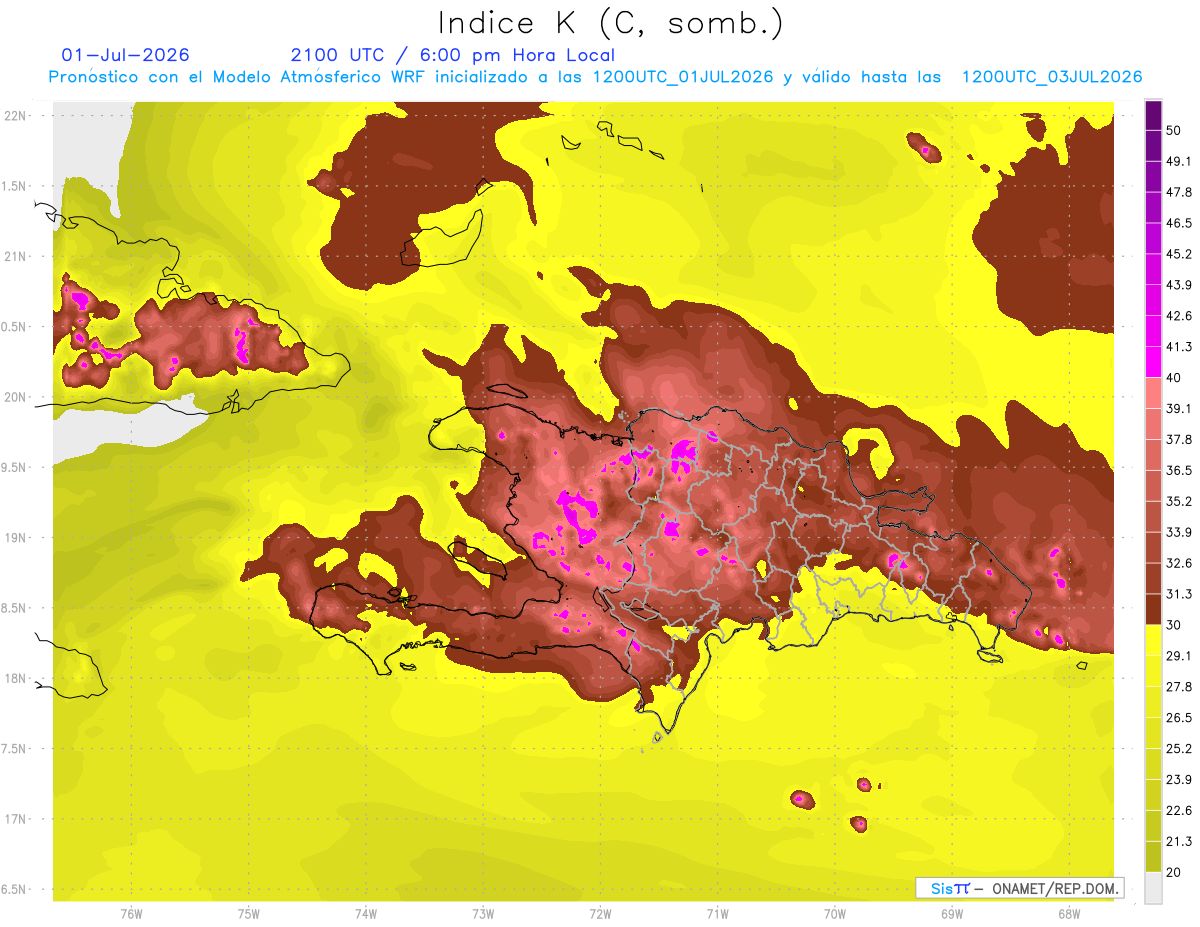Click the '69W' longitude label

click(951, 915)
